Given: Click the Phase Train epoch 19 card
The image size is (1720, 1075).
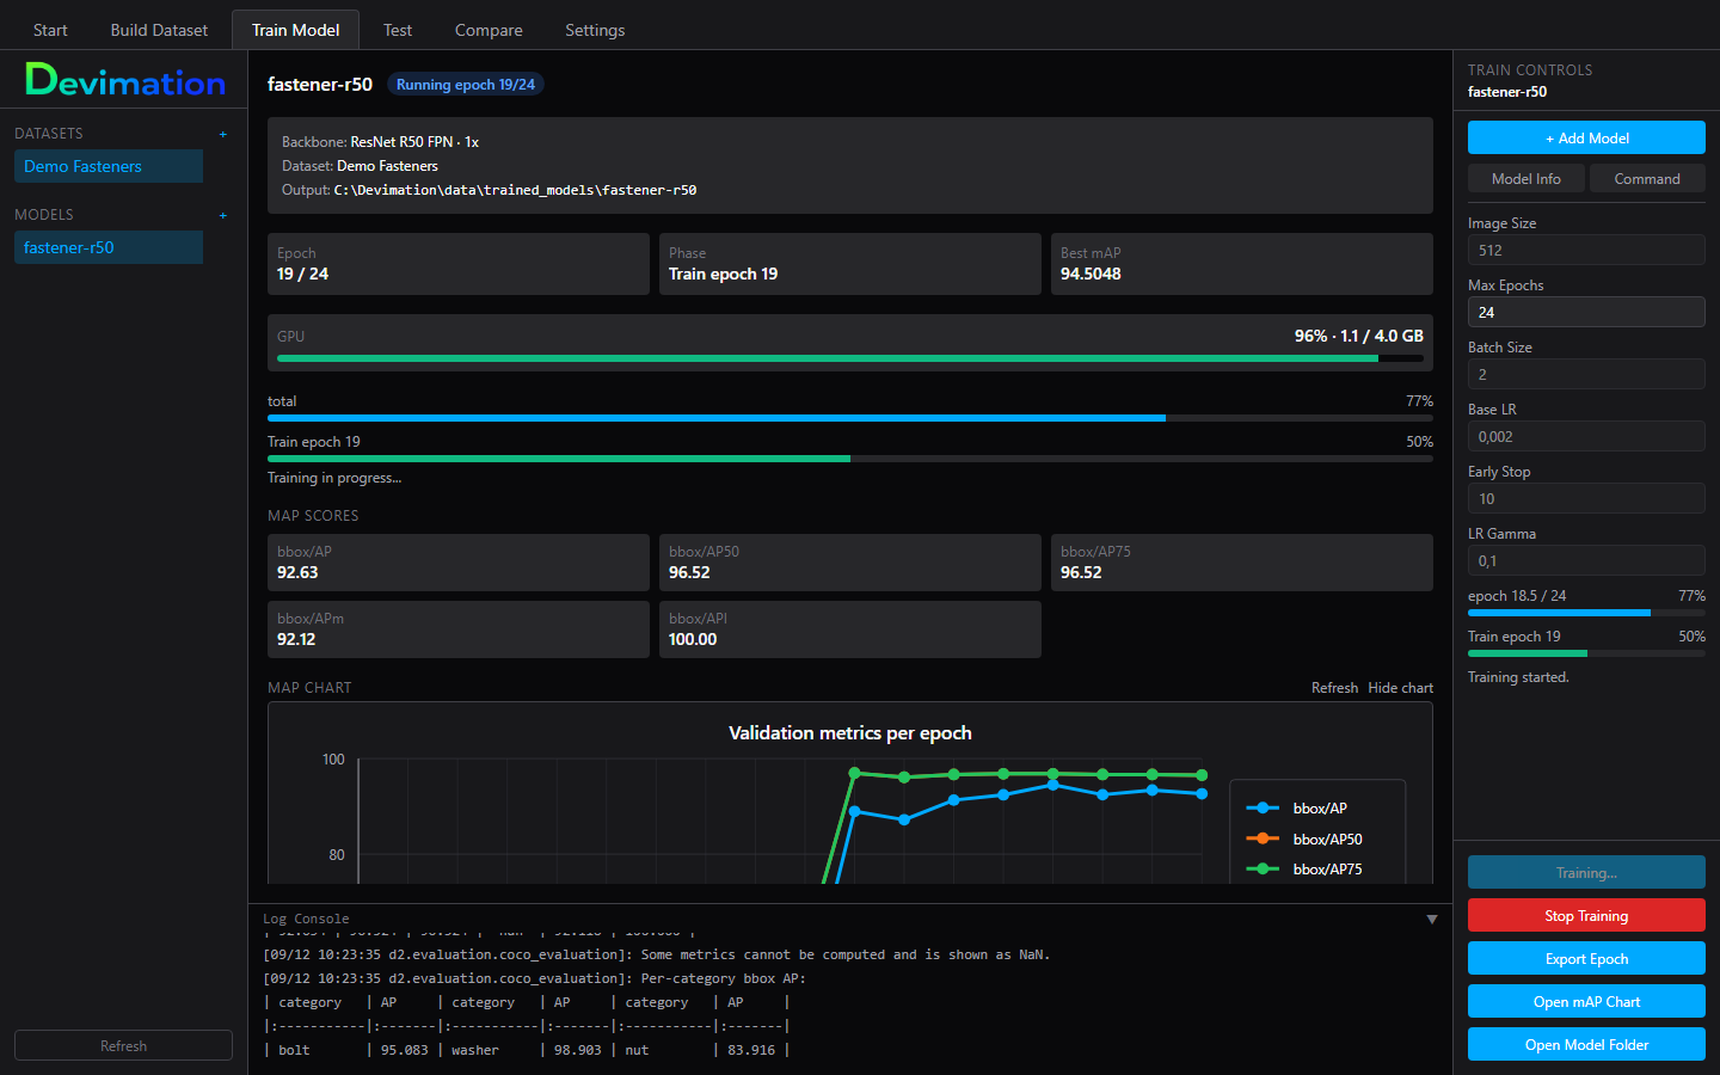Looking at the screenshot, I should (850, 264).
